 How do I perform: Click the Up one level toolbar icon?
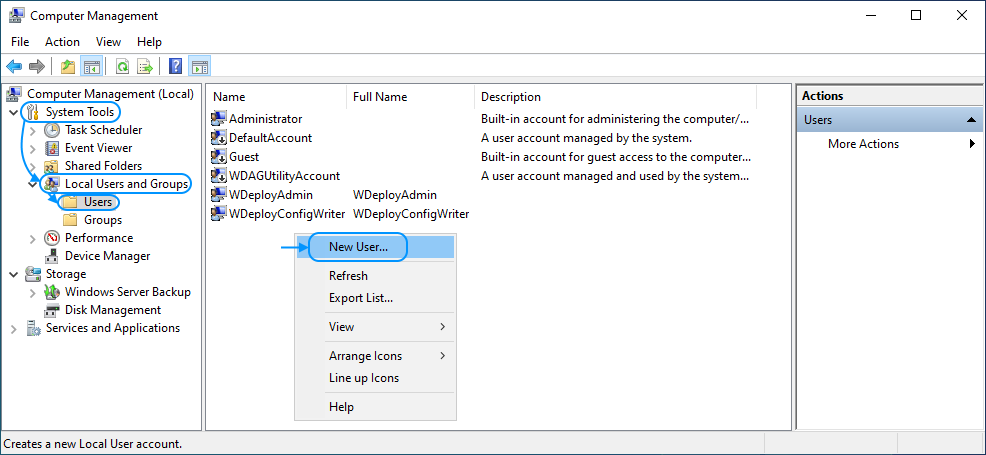click(x=68, y=66)
